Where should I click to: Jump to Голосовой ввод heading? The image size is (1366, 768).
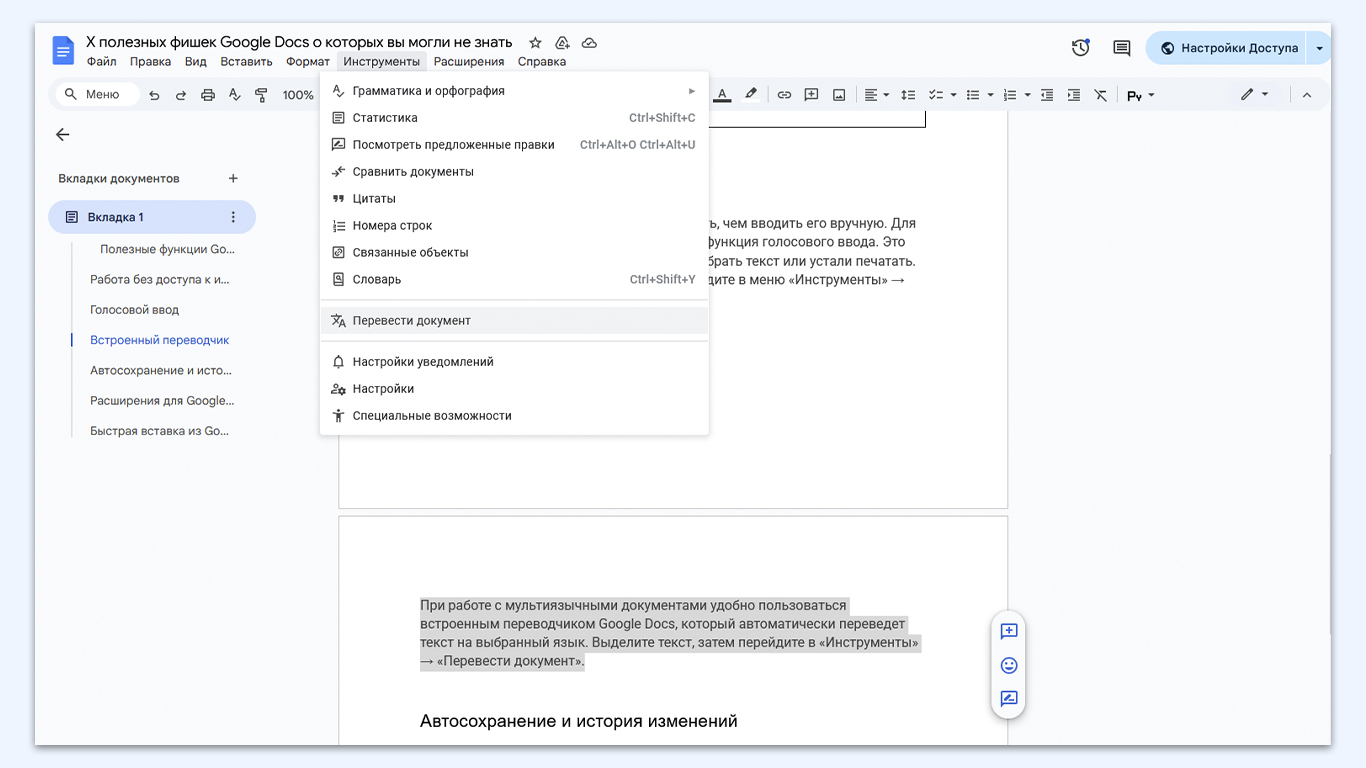(x=135, y=310)
